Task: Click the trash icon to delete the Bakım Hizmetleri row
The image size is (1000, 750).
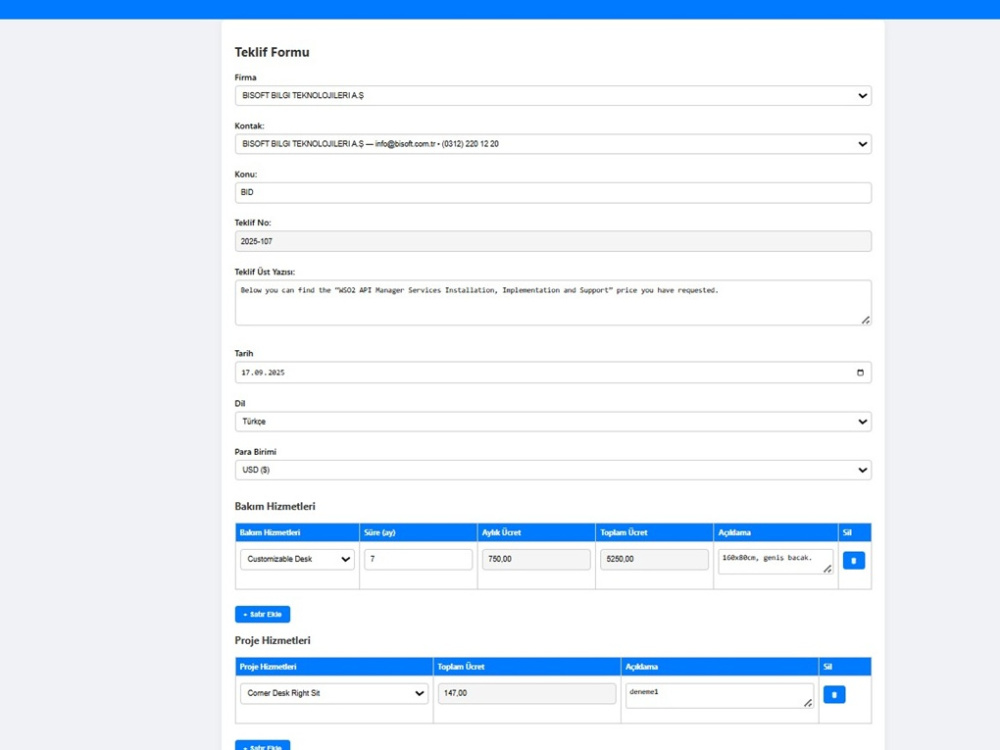Action: click(854, 559)
